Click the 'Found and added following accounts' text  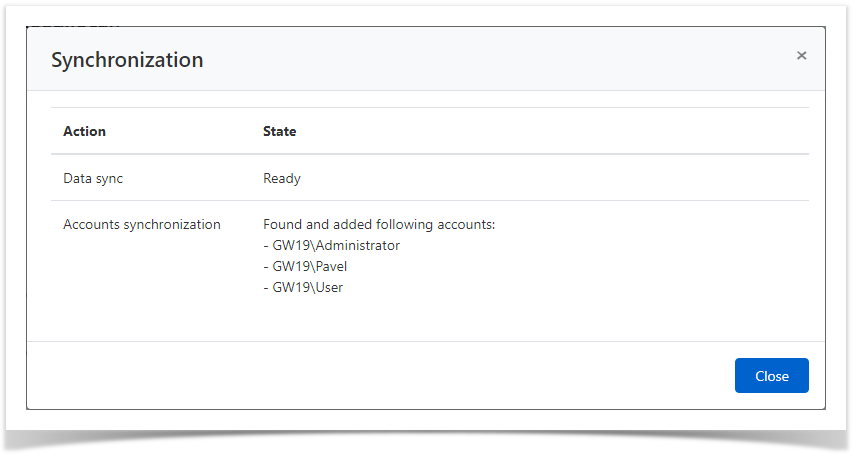click(x=379, y=224)
